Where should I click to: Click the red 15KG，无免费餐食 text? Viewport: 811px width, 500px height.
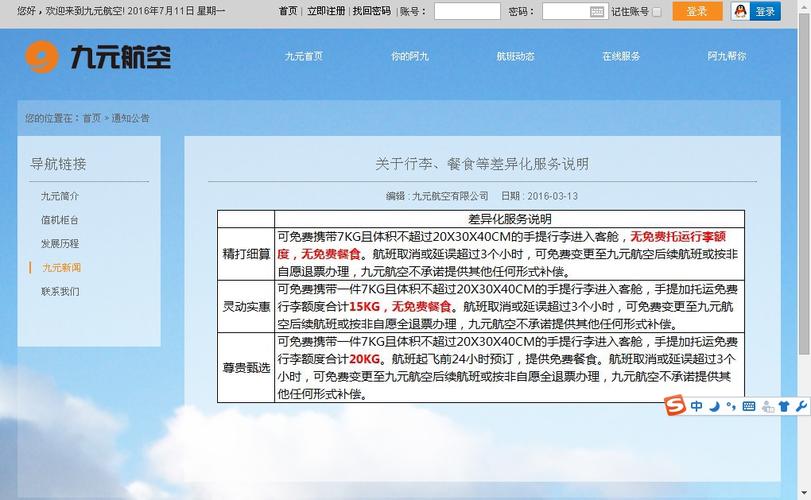click(x=400, y=307)
